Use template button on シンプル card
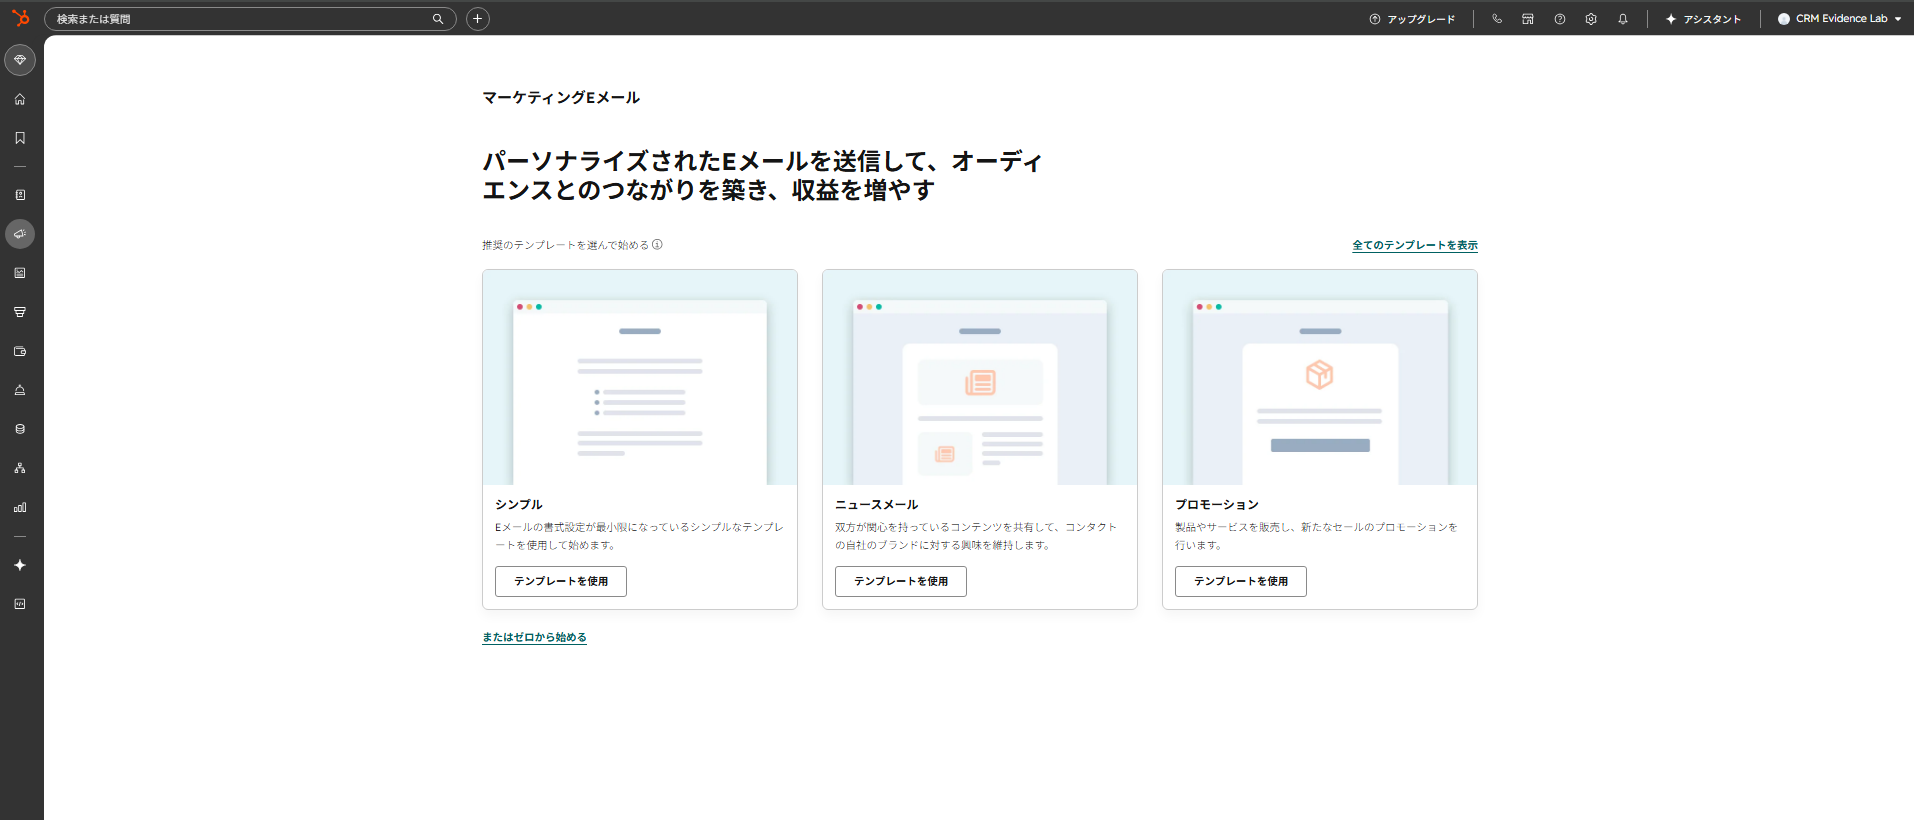Viewport: 1914px width, 820px height. pyautogui.click(x=561, y=581)
